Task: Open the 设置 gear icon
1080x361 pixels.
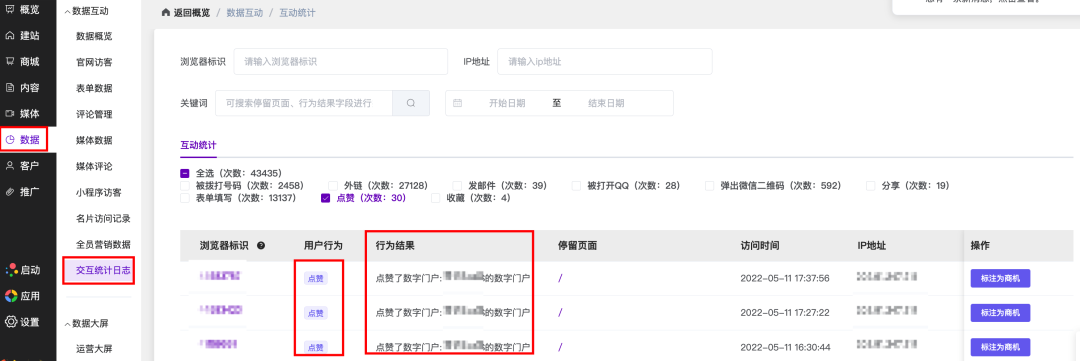Action: (10, 322)
